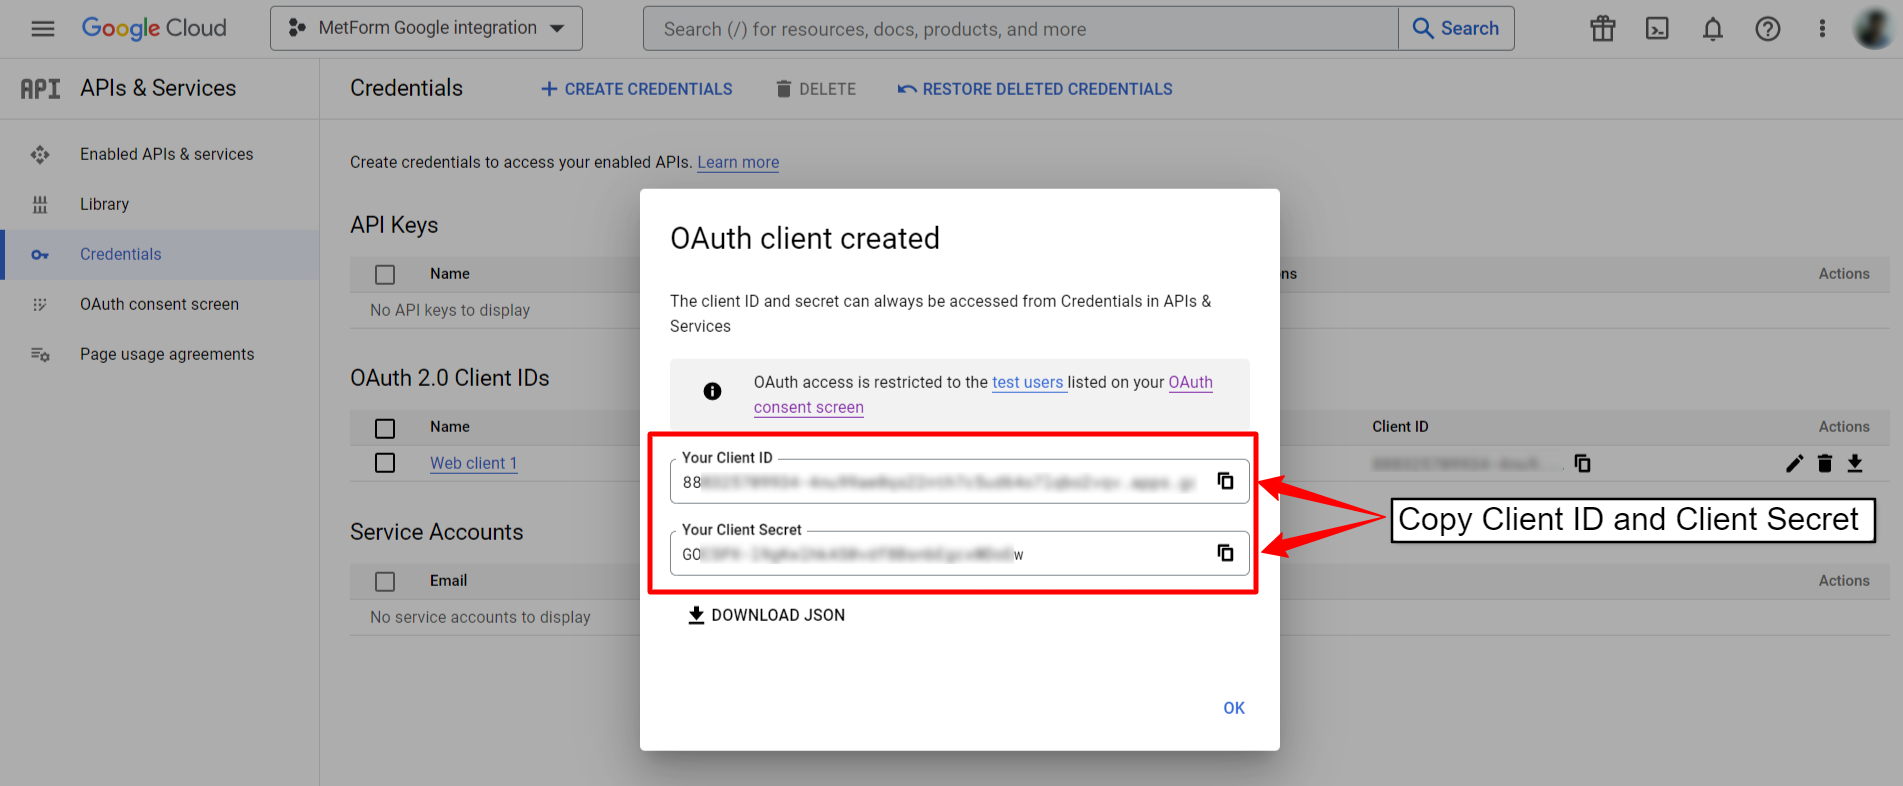The height and width of the screenshot is (786, 1903).
Task: Toggle OAuth 2.0 Client IDs select-all checkbox
Action: [x=385, y=428]
